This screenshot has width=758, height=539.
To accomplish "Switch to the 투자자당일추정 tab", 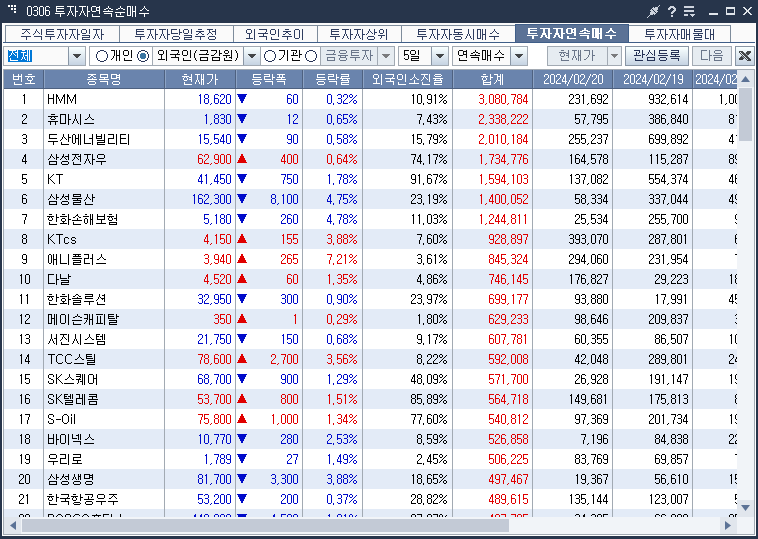I will pyautogui.click(x=176, y=34).
